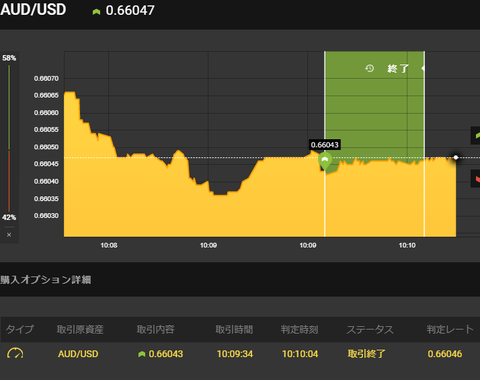Viewport: 480px width, 380px height.
Task: Click the 10:08 time axis label
Action: point(109,245)
